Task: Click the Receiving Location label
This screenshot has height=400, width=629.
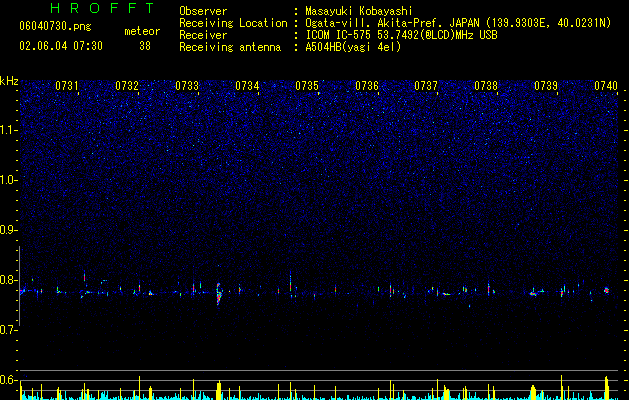Action: point(233,23)
